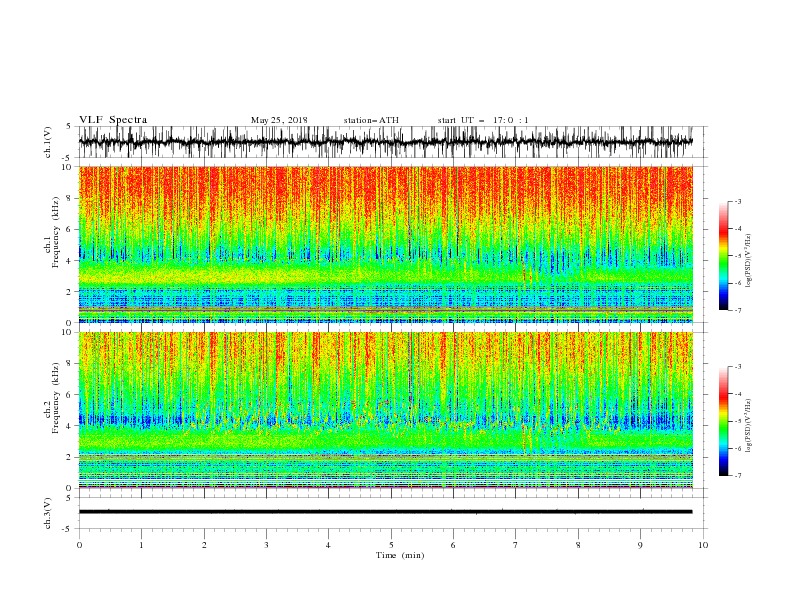Click the time axis tick label '3'
The width and height of the screenshot is (792, 612).
pyautogui.click(x=266, y=545)
